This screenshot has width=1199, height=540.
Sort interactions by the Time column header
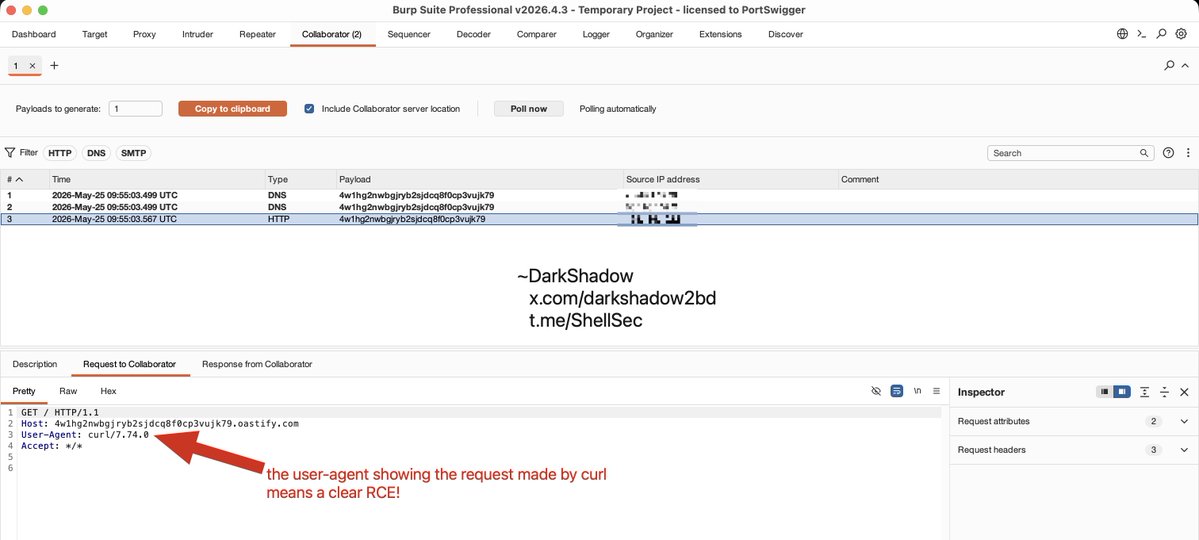pos(157,180)
